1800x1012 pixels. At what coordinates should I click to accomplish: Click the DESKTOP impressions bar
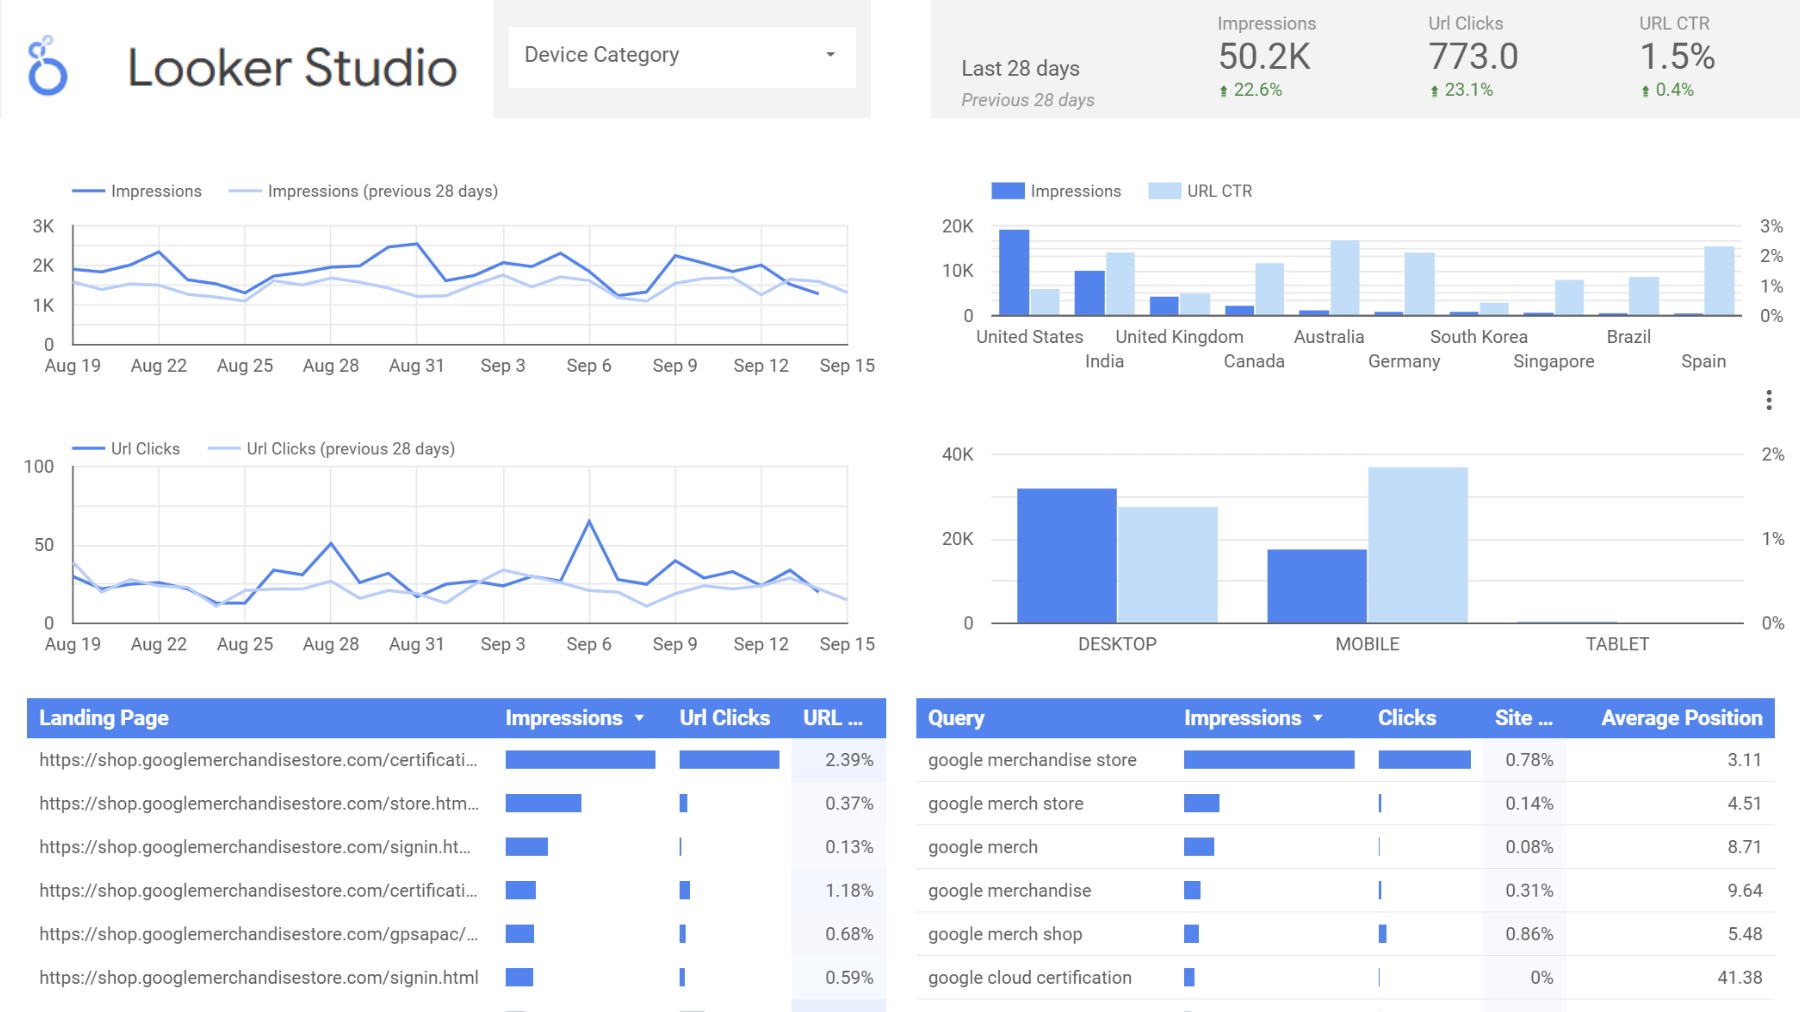[x=1066, y=556]
